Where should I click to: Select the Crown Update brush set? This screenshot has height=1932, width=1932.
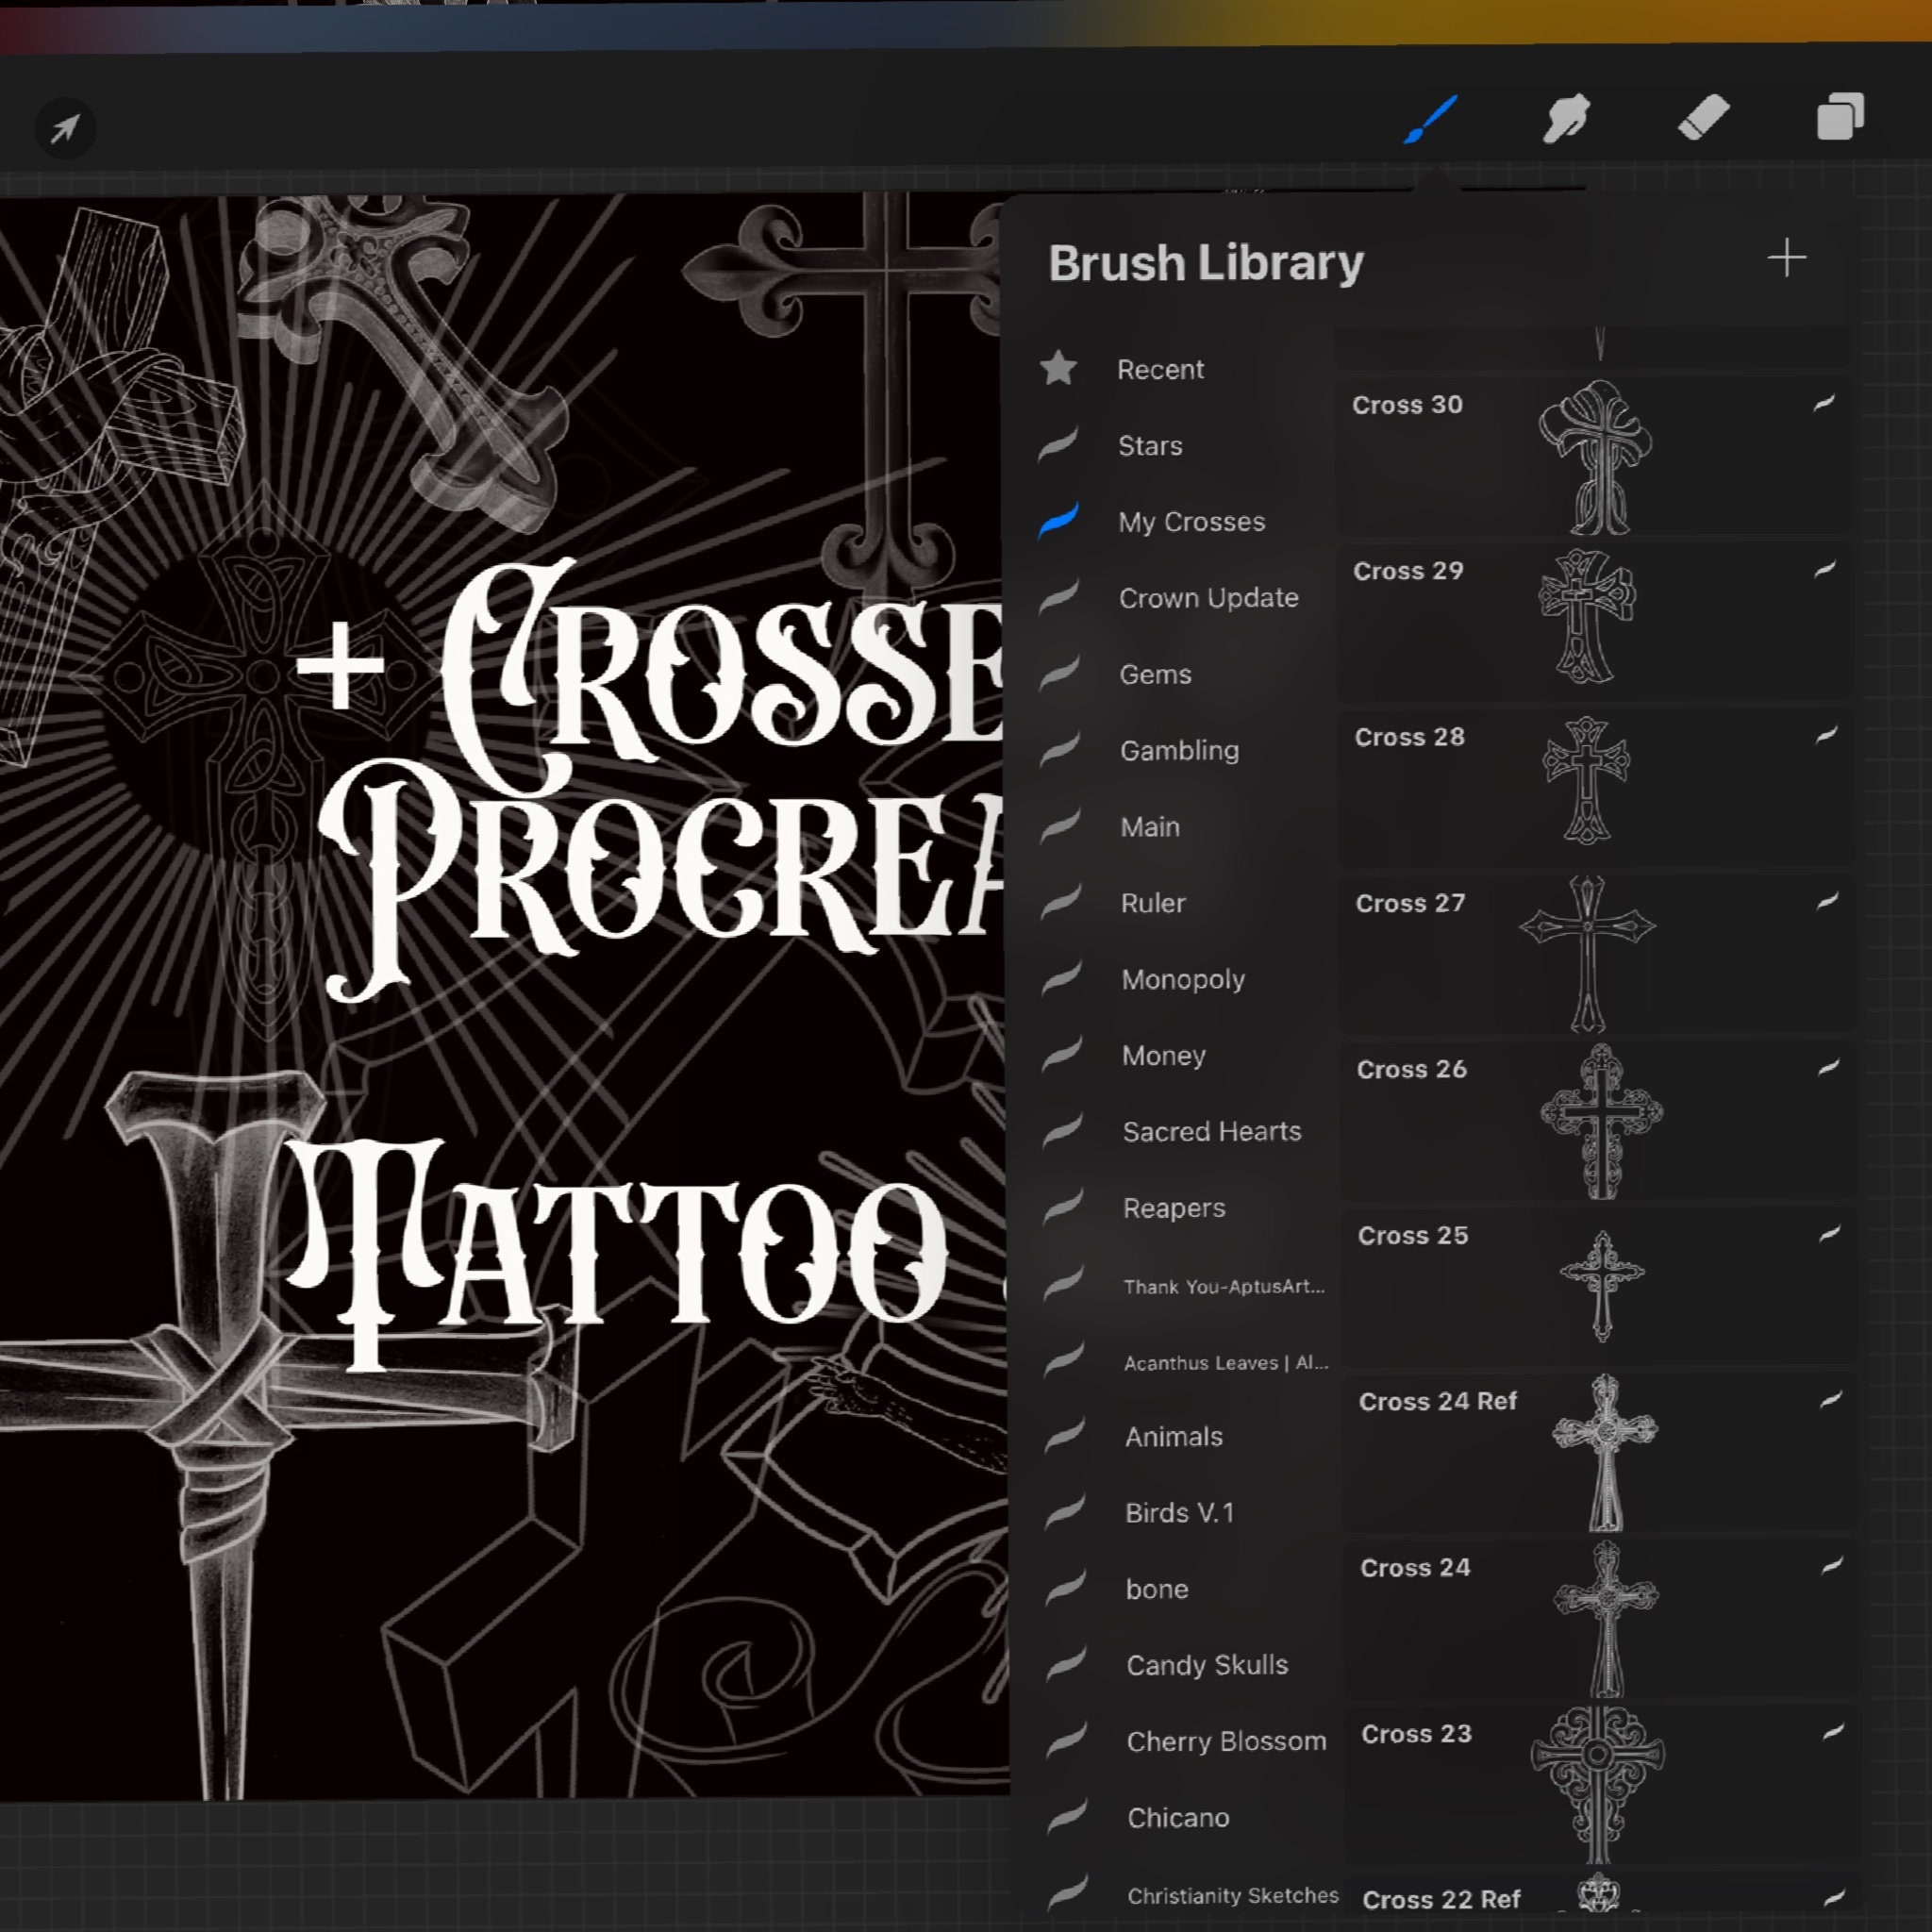point(1210,598)
